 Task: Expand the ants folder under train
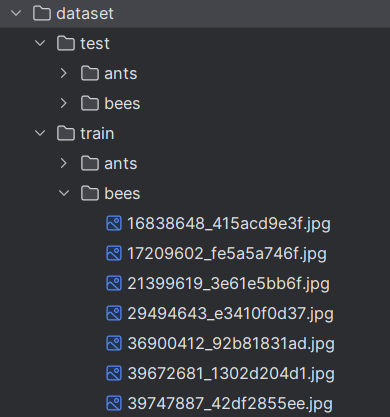click(x=64, y=163)
